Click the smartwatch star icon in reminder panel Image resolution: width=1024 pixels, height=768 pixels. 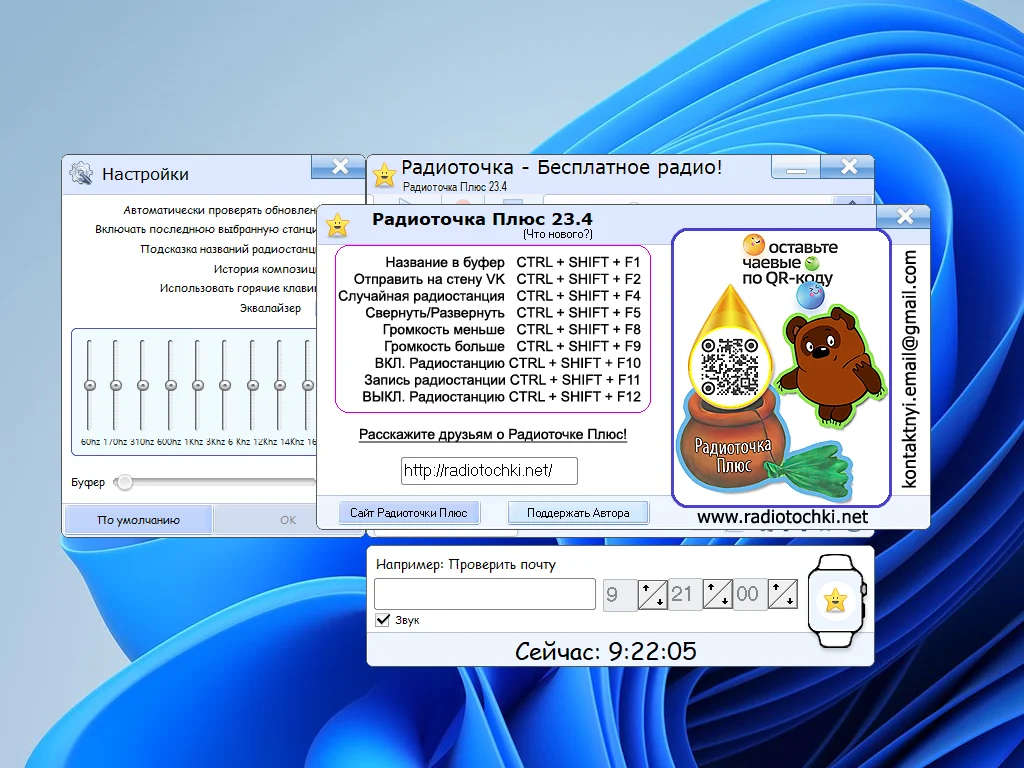coord(835,599)
